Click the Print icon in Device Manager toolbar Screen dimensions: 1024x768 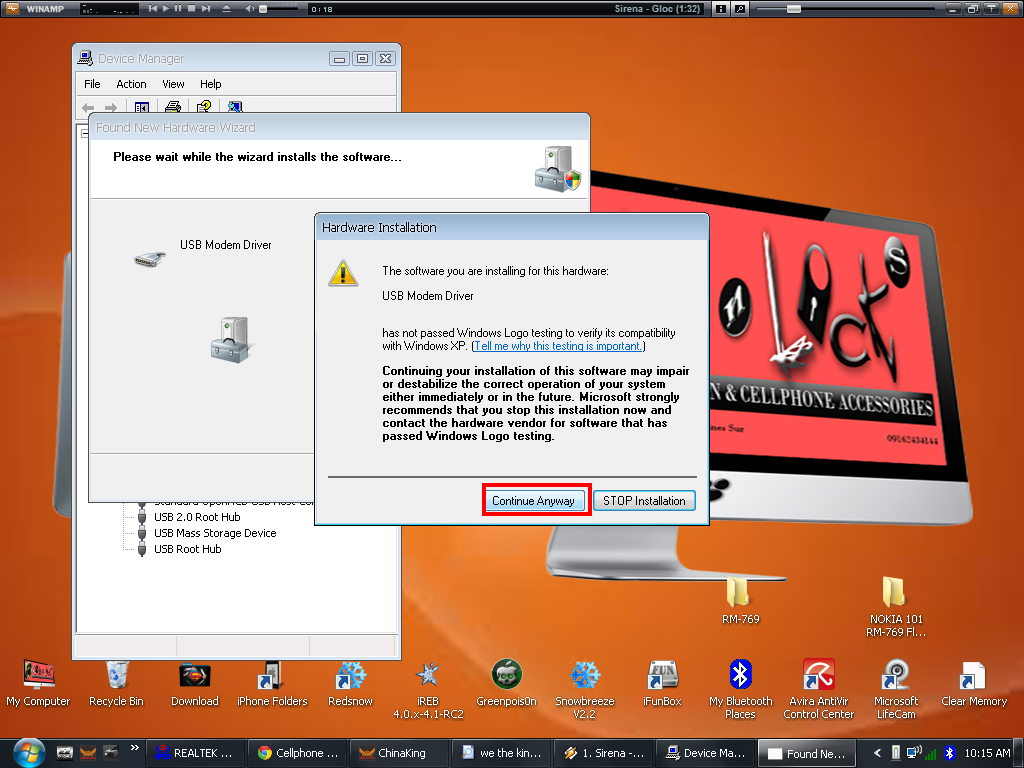tap(172, 106)
